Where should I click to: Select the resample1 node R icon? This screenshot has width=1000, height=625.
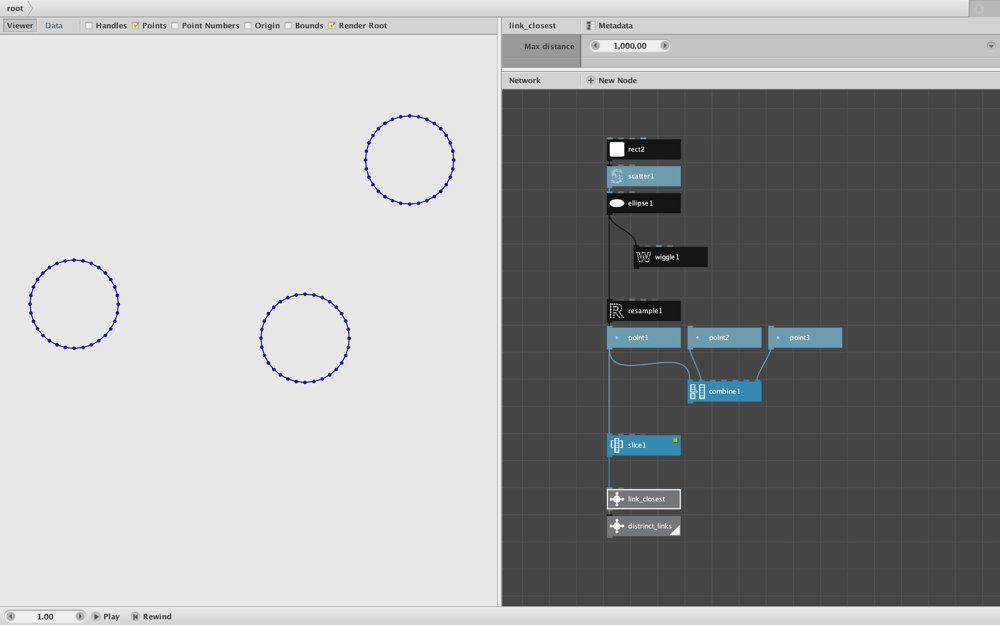(616, 311)
